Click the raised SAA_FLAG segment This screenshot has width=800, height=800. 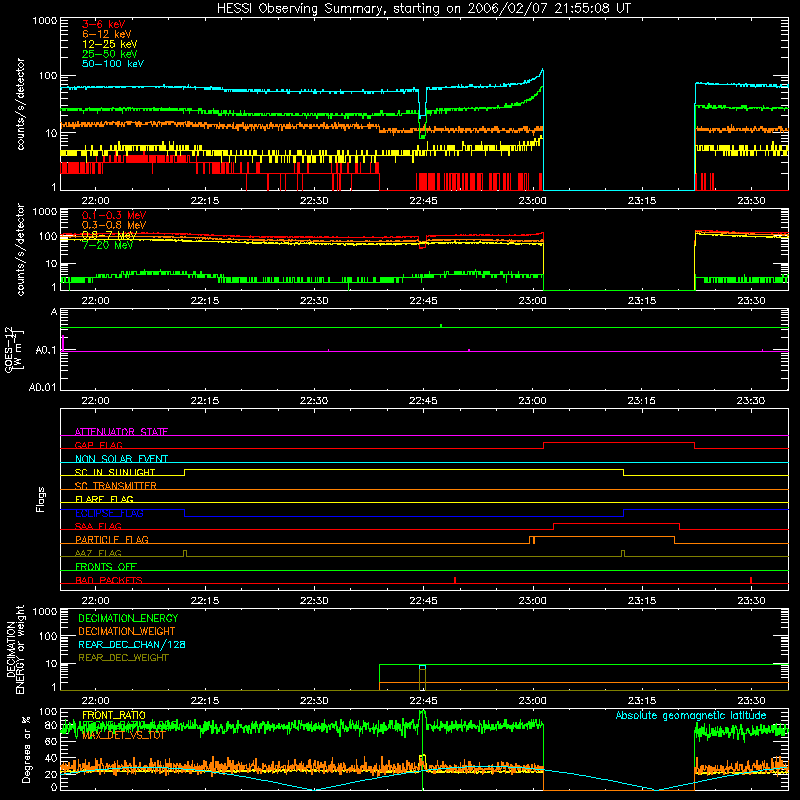point(616,523)
